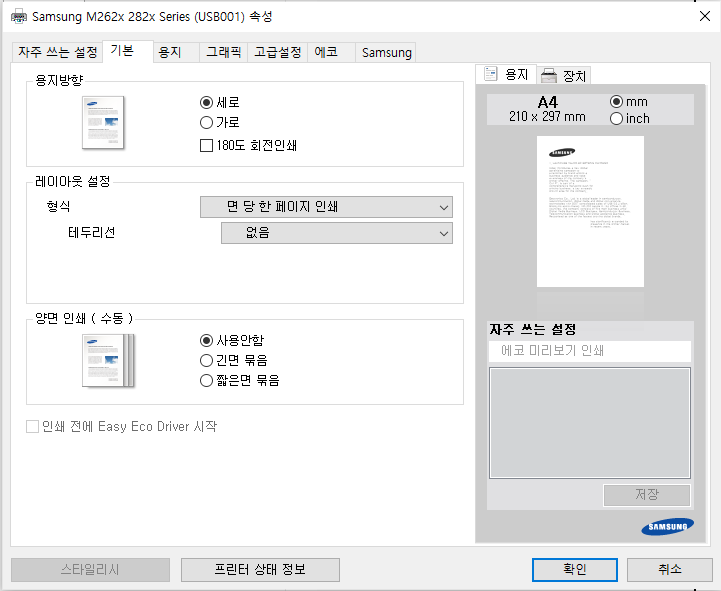Click the 스타일리시 button

[x=90, y=570]
